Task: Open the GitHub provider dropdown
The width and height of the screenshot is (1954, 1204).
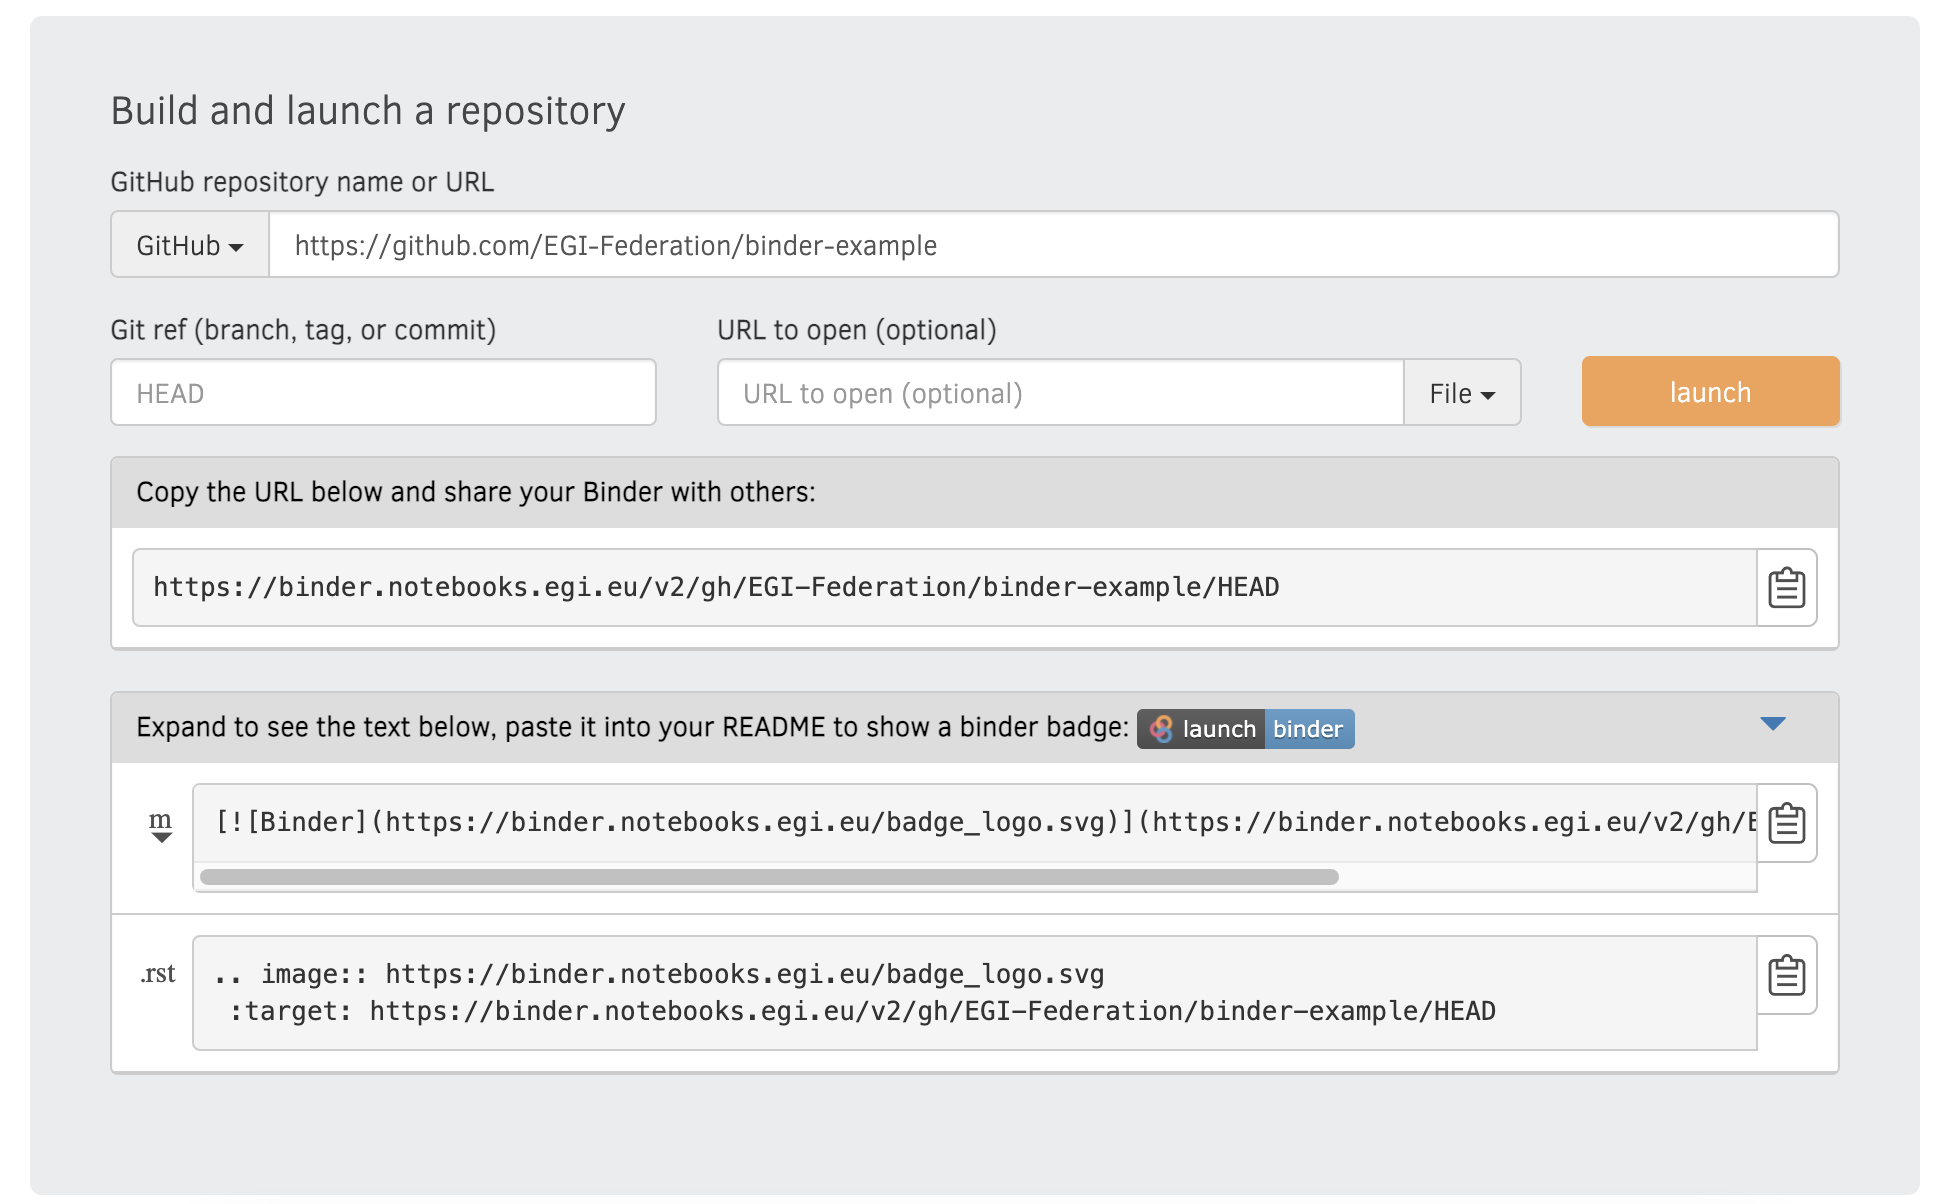Action: (190, 245)
